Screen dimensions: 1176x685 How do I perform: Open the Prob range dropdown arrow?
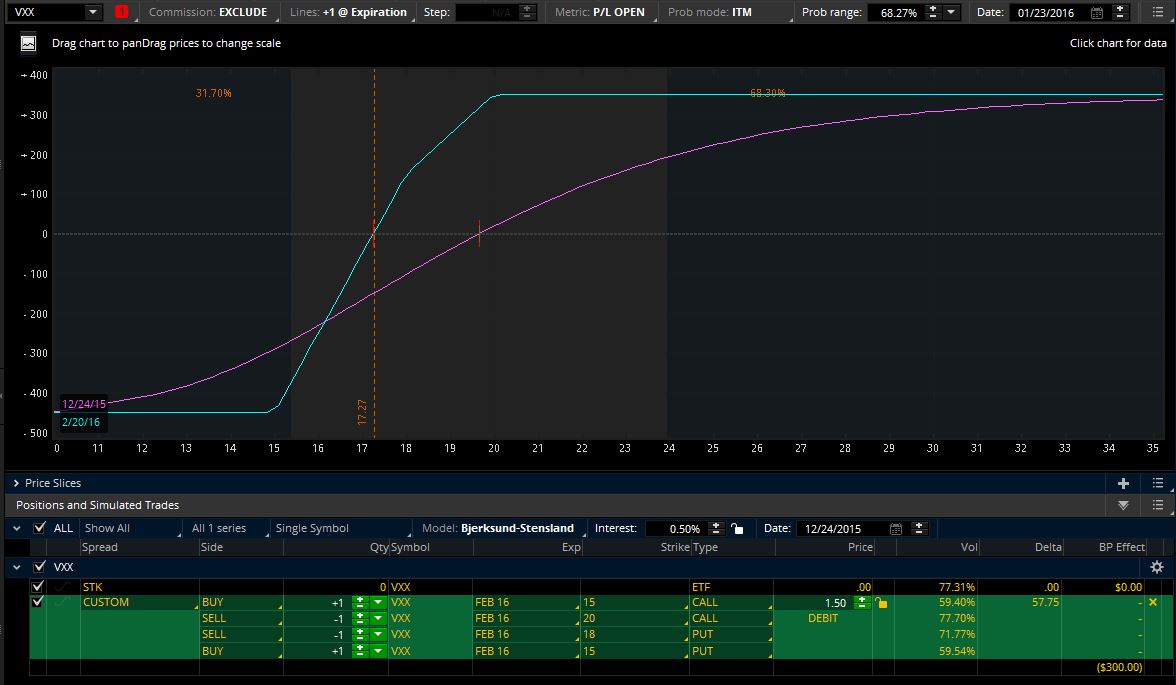coord(952,13)
